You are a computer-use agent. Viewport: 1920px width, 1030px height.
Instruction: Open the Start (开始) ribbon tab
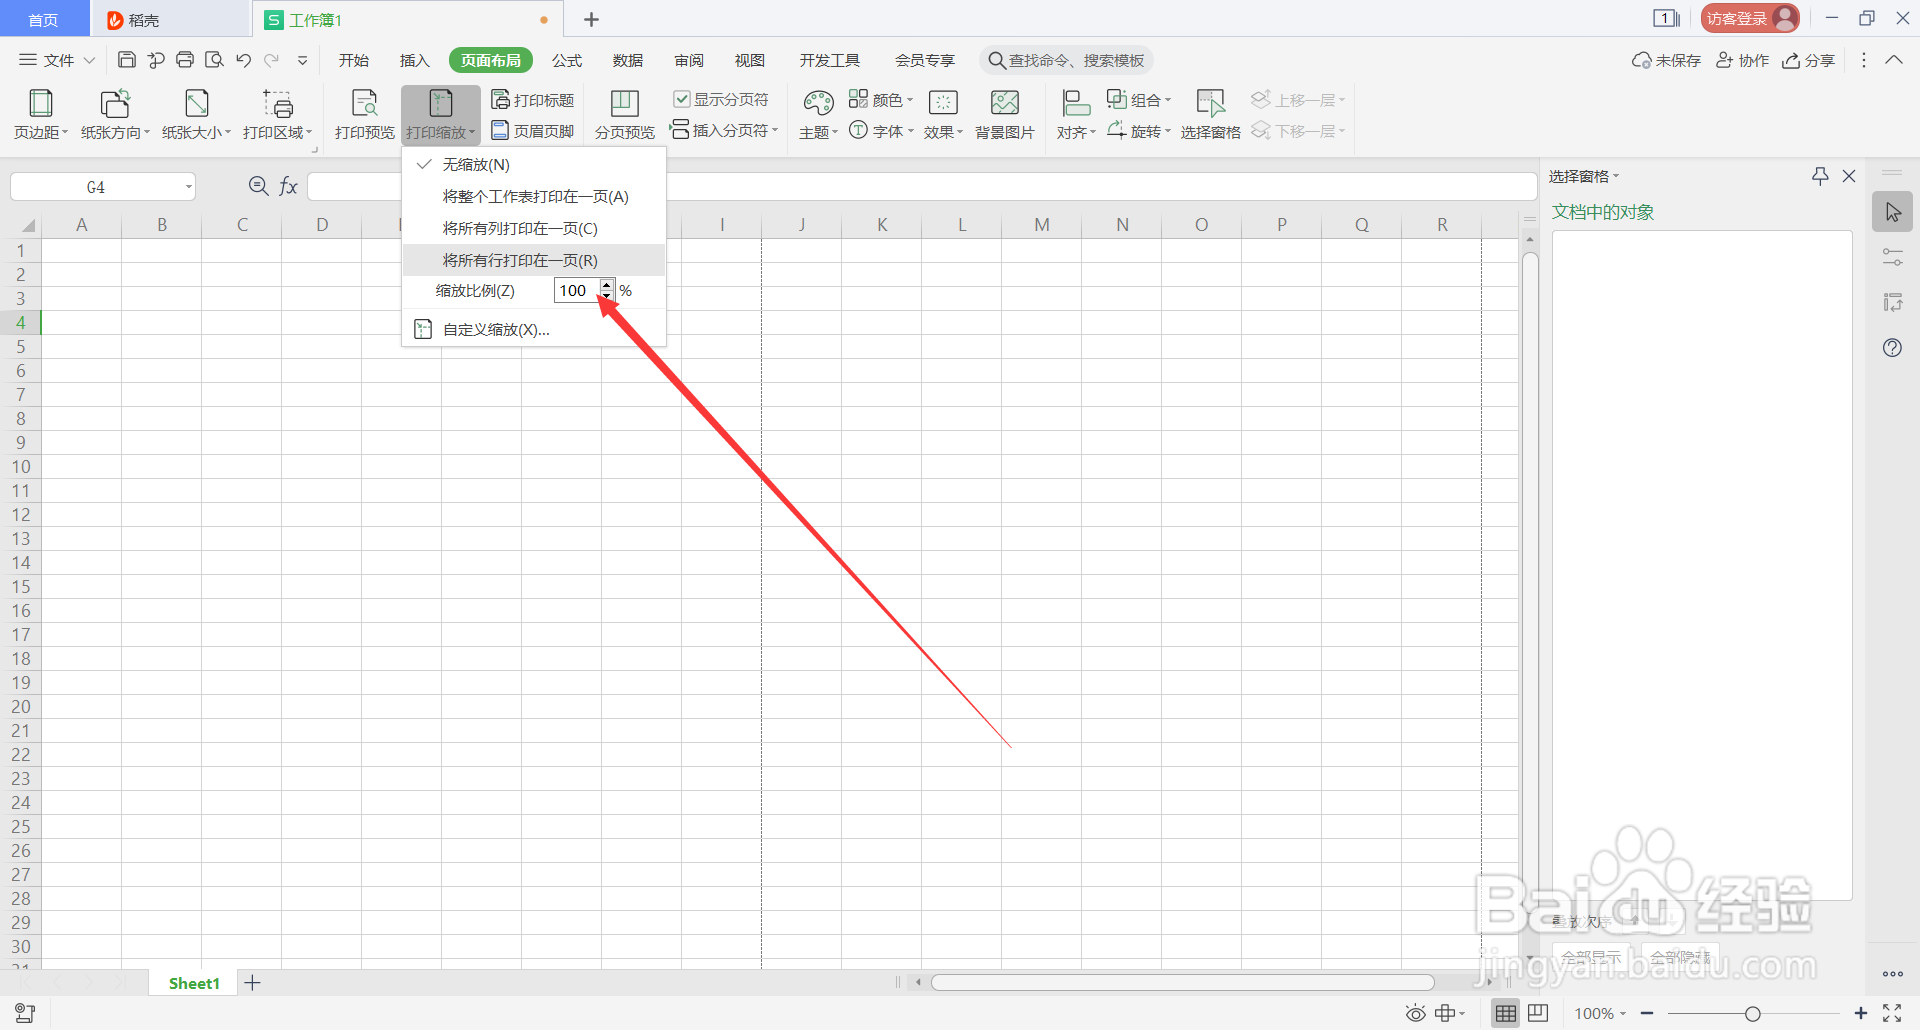point(354,60)
